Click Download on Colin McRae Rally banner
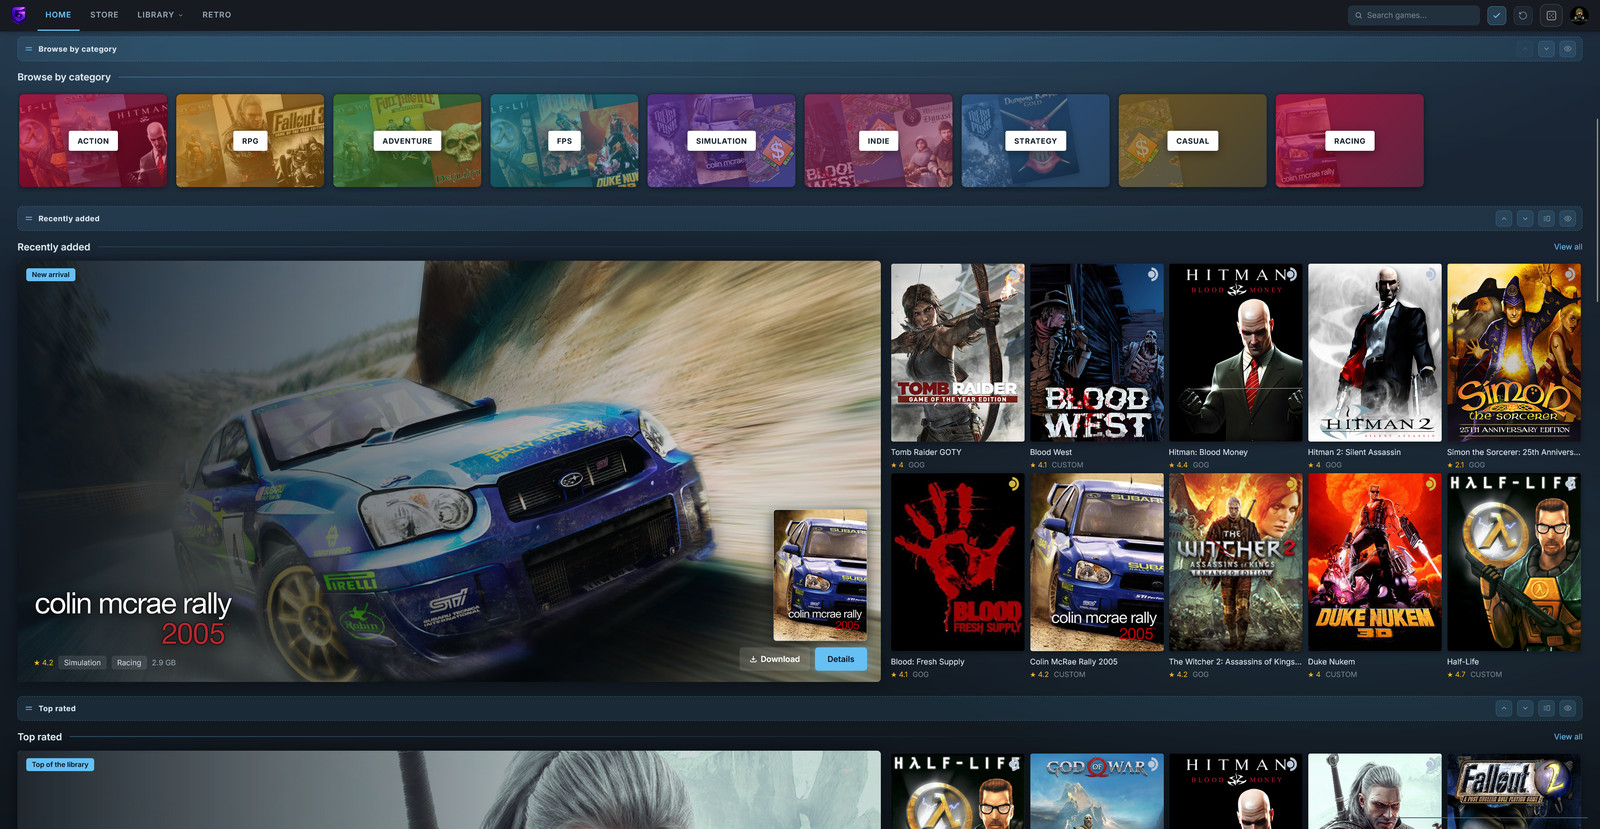The height and width of the screenshot is (829, 1600). click(x=775, y=660)
